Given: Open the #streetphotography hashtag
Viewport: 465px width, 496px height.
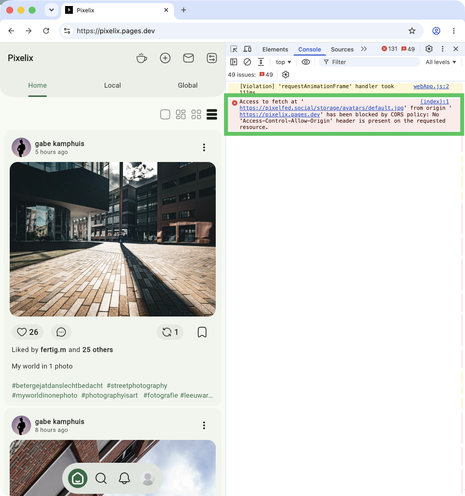Looking at the screenshot, I should pyautogui.click(x=137, y=386).
